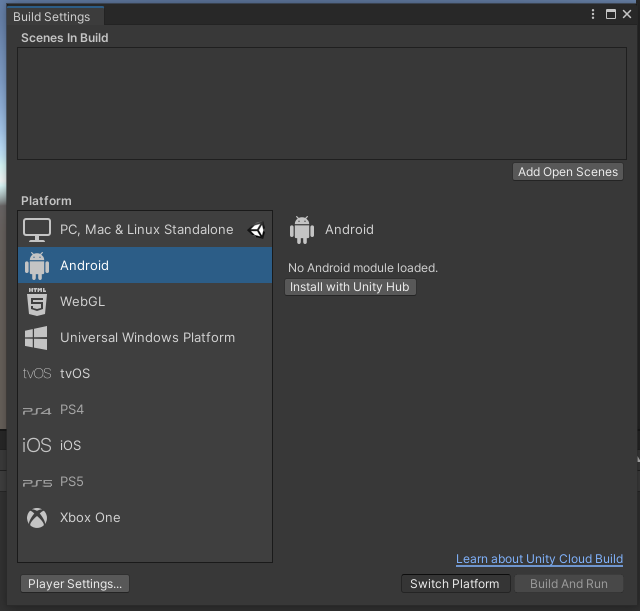Click the Xbox logo icon
640x611 pixels.
[x=37, y=518]
